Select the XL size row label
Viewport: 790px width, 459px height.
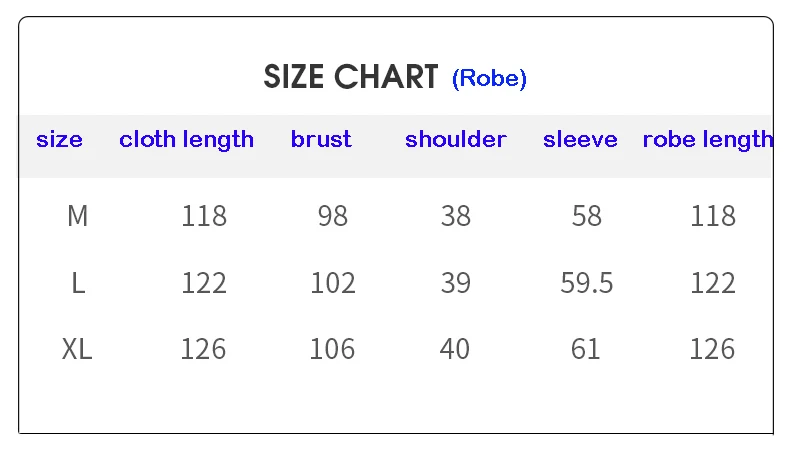pyautogui.click(x=77, y=349)
